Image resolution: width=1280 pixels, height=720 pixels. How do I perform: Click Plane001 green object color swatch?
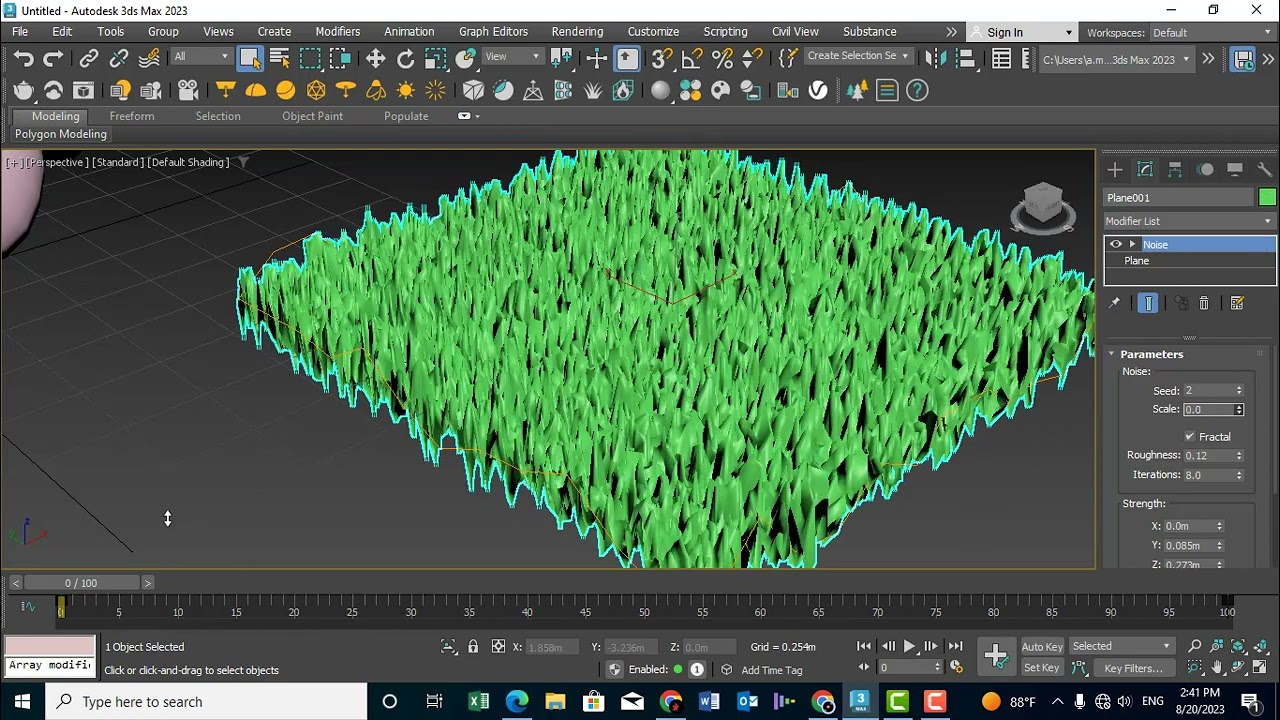coord(1268,198)
